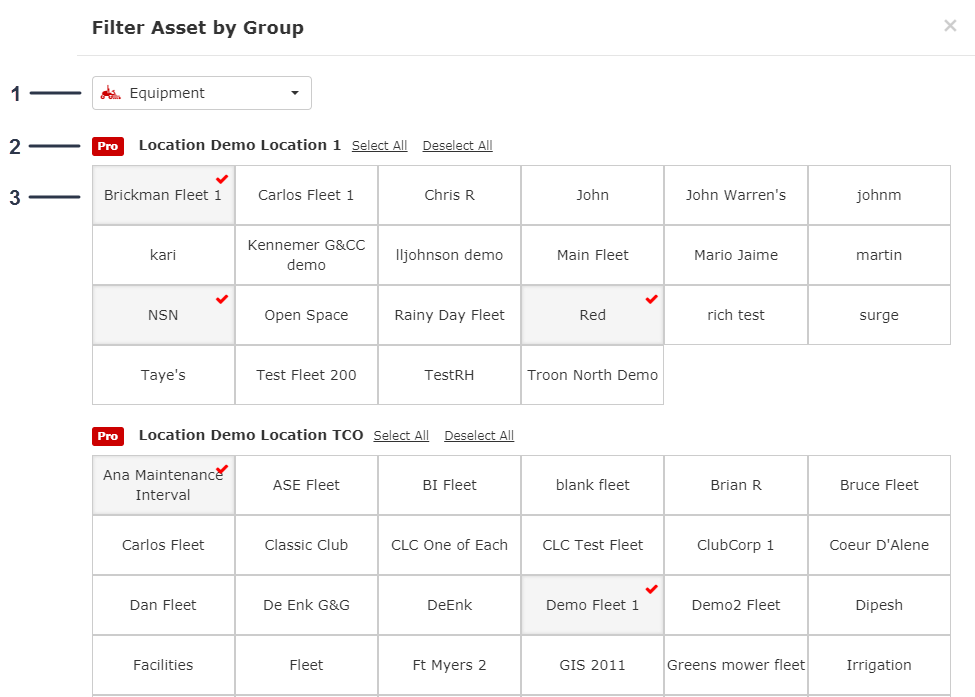Deselect All under Location Demo Location 1

[457, 146]
